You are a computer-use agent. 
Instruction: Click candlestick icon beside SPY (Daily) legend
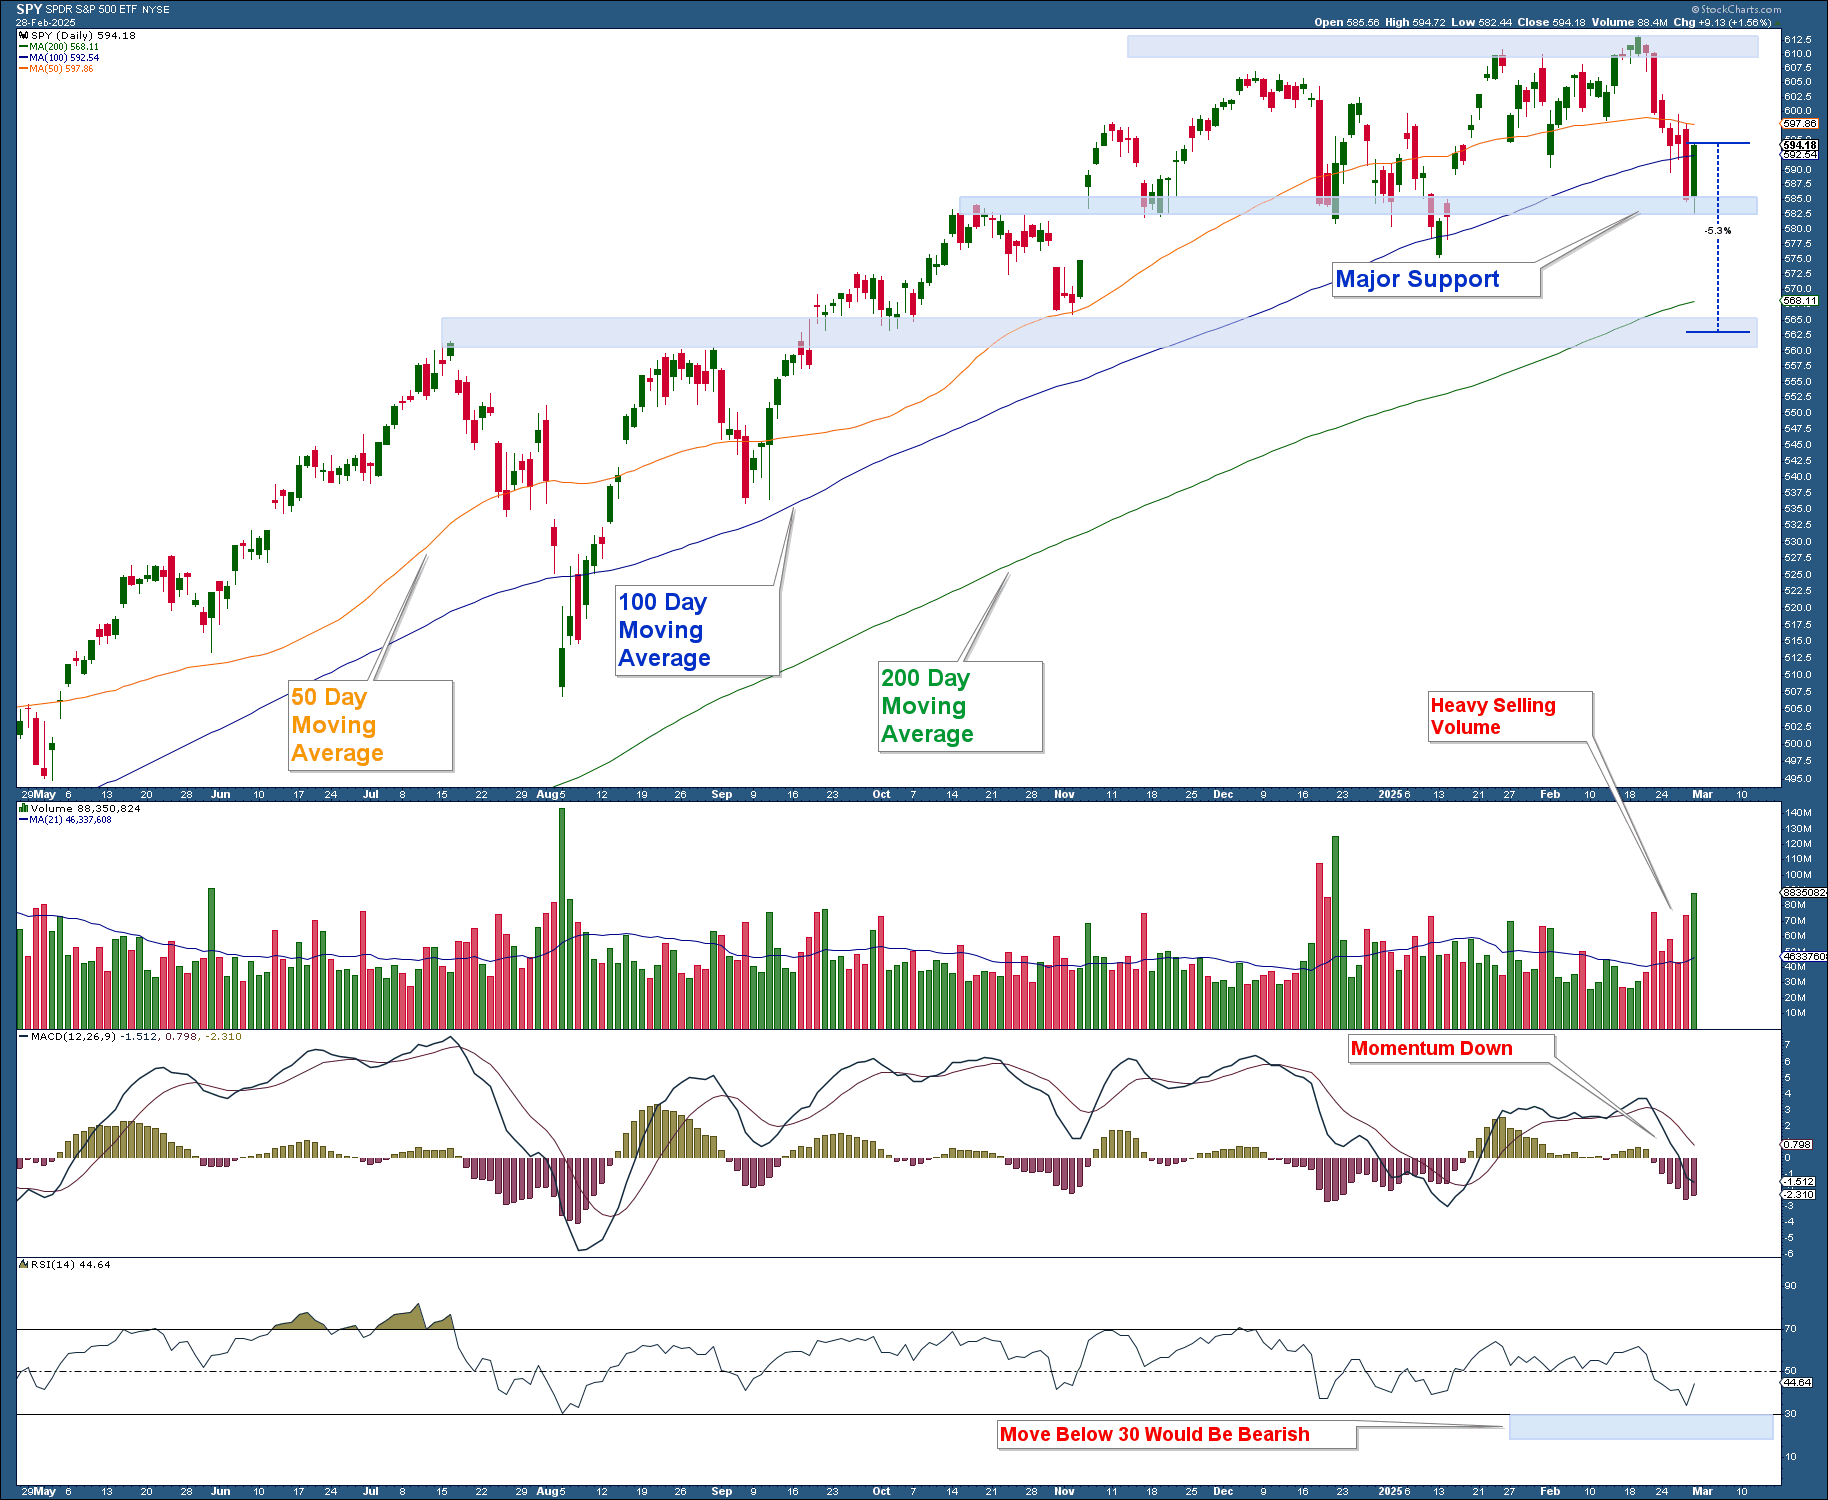(x=24, y=35)
